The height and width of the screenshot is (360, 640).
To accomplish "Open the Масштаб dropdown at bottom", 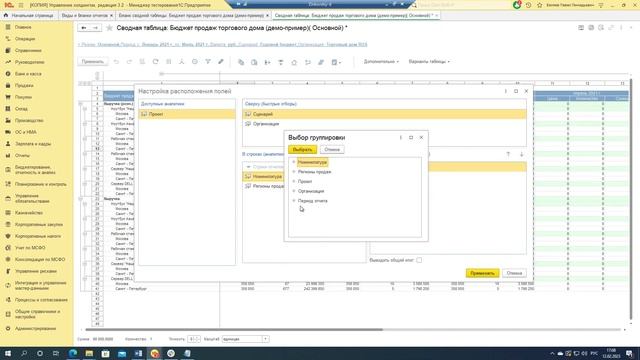I will [x=265, y=339].
